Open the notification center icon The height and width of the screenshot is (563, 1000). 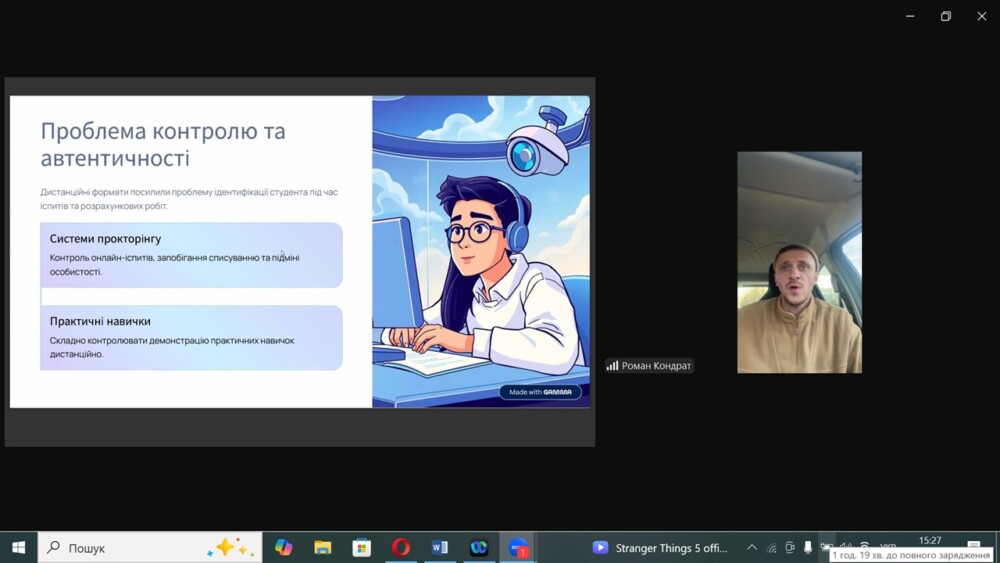point(974,546)
